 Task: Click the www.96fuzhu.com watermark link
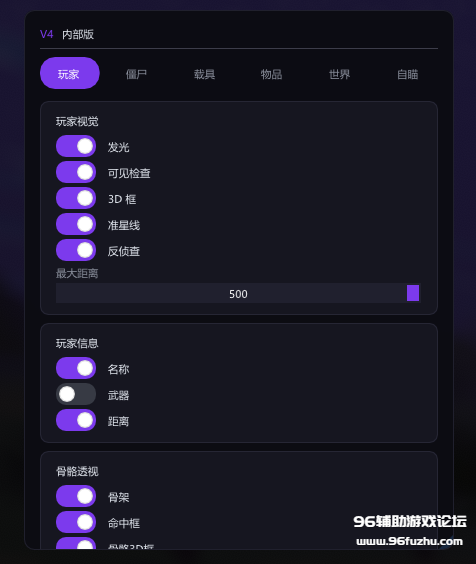point(409,541)
